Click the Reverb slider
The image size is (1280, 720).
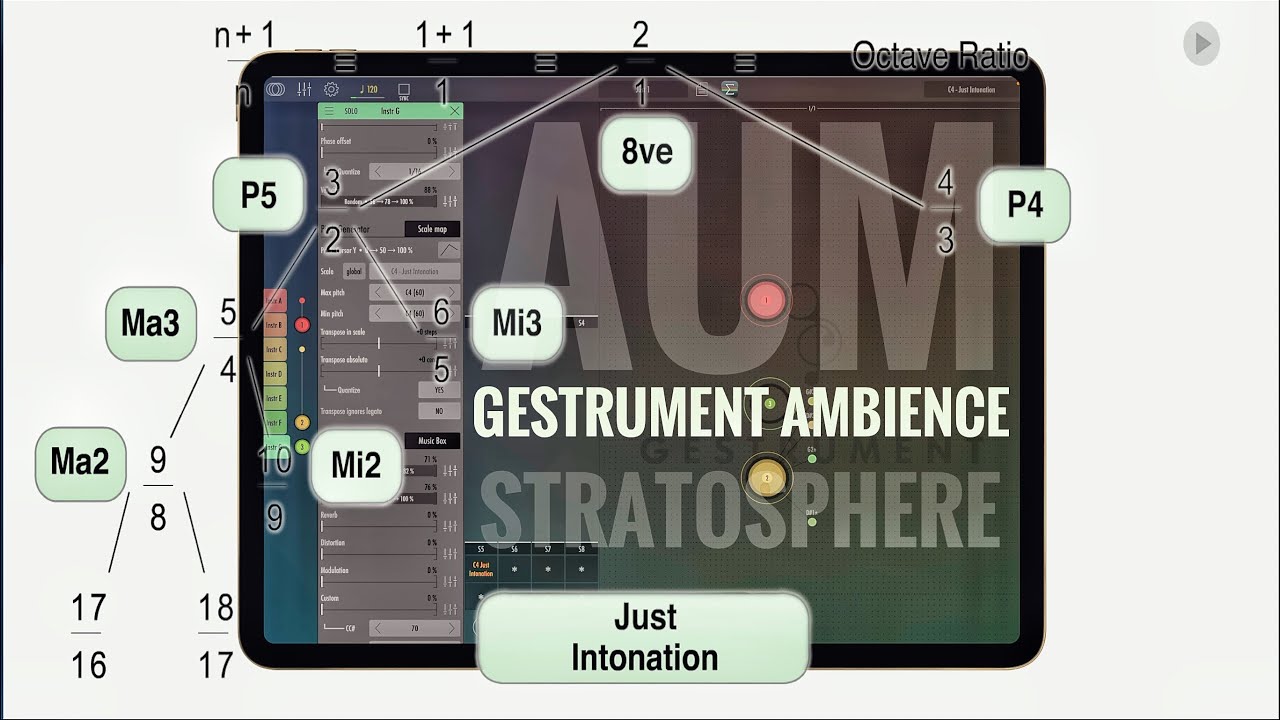(x=379, y=526)
